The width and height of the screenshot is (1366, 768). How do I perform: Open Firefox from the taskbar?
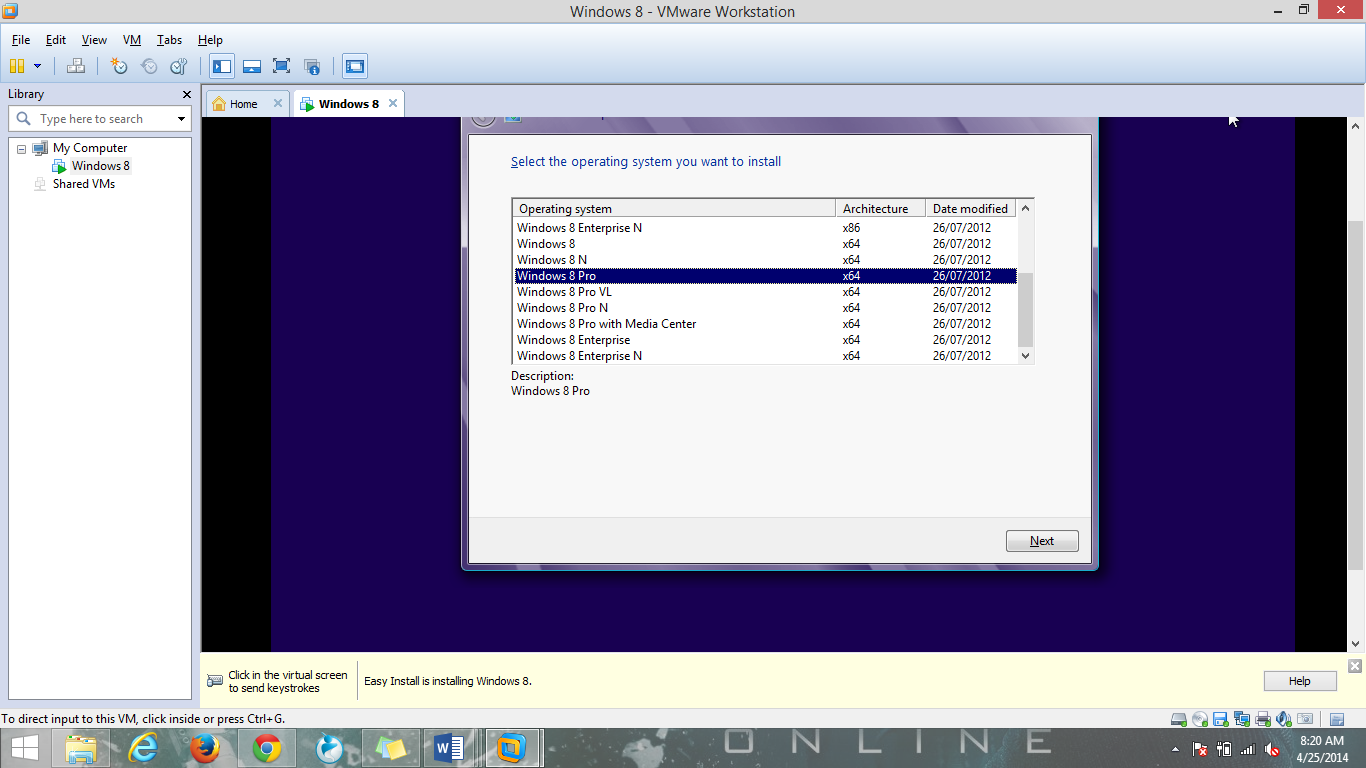205,748
